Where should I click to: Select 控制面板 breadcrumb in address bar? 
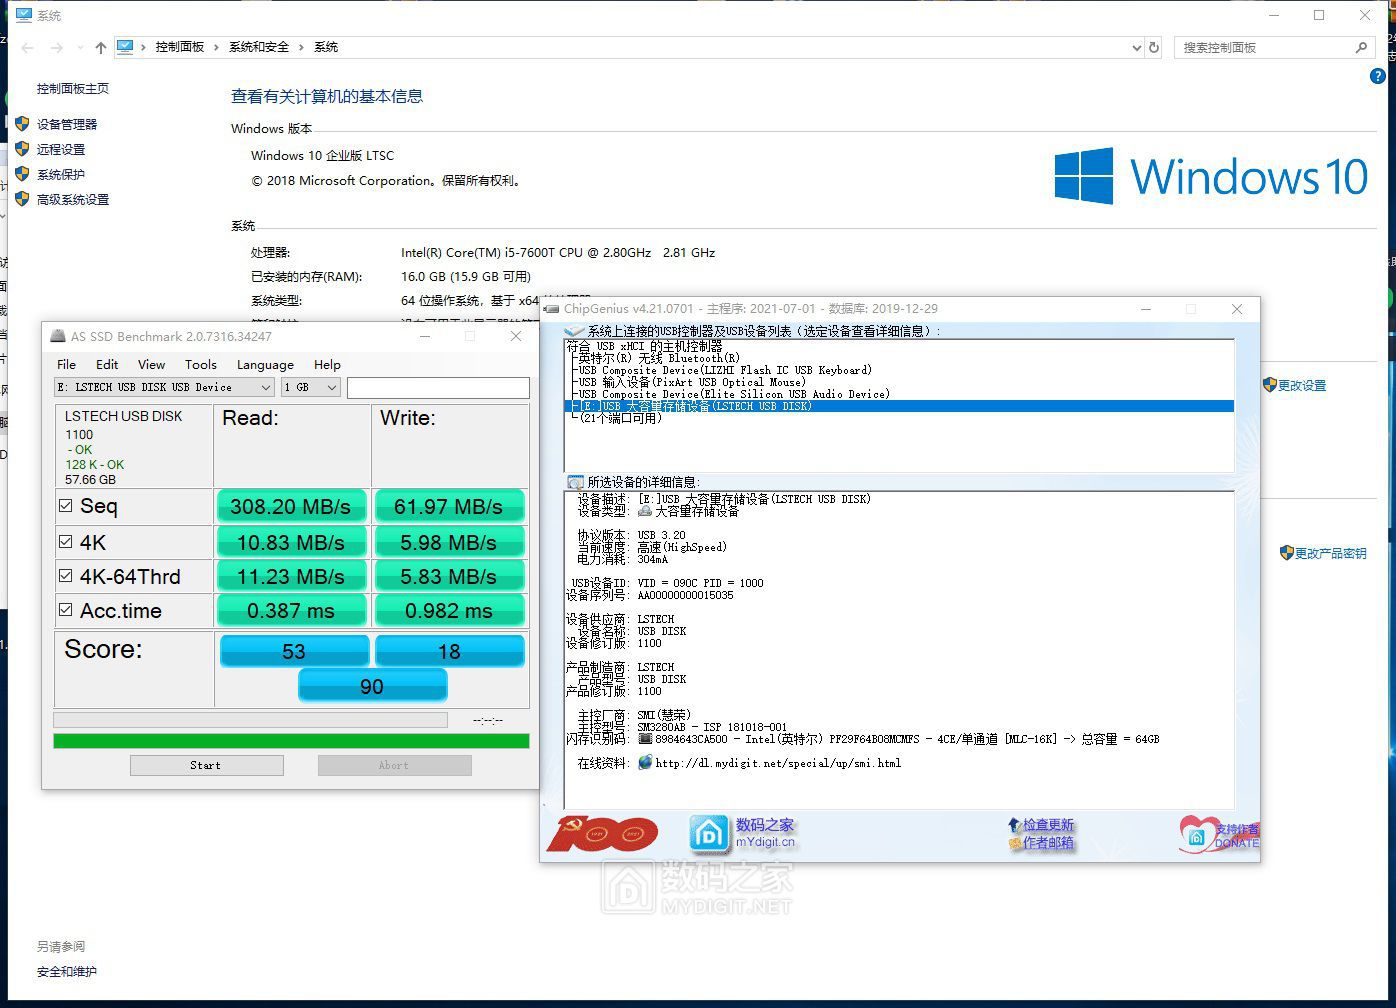point(180,47)
